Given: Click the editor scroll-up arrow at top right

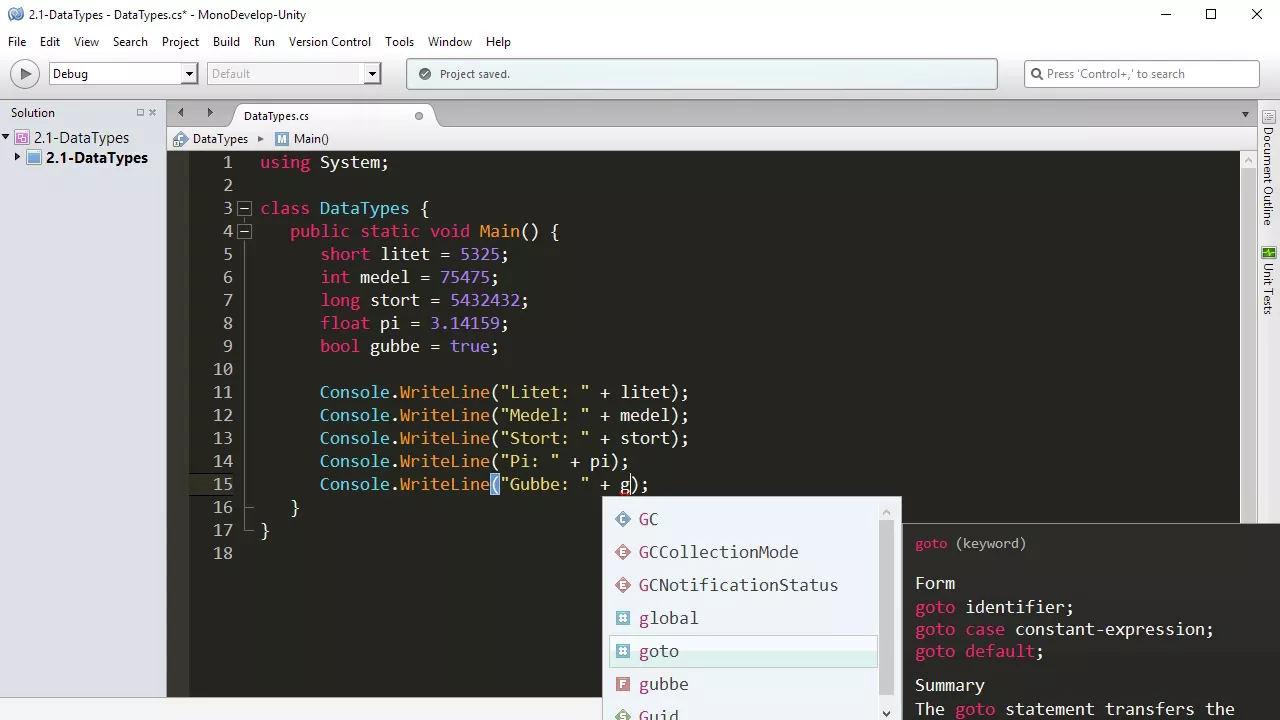Looking at the screenshot, I should (x=1248, y=160).
